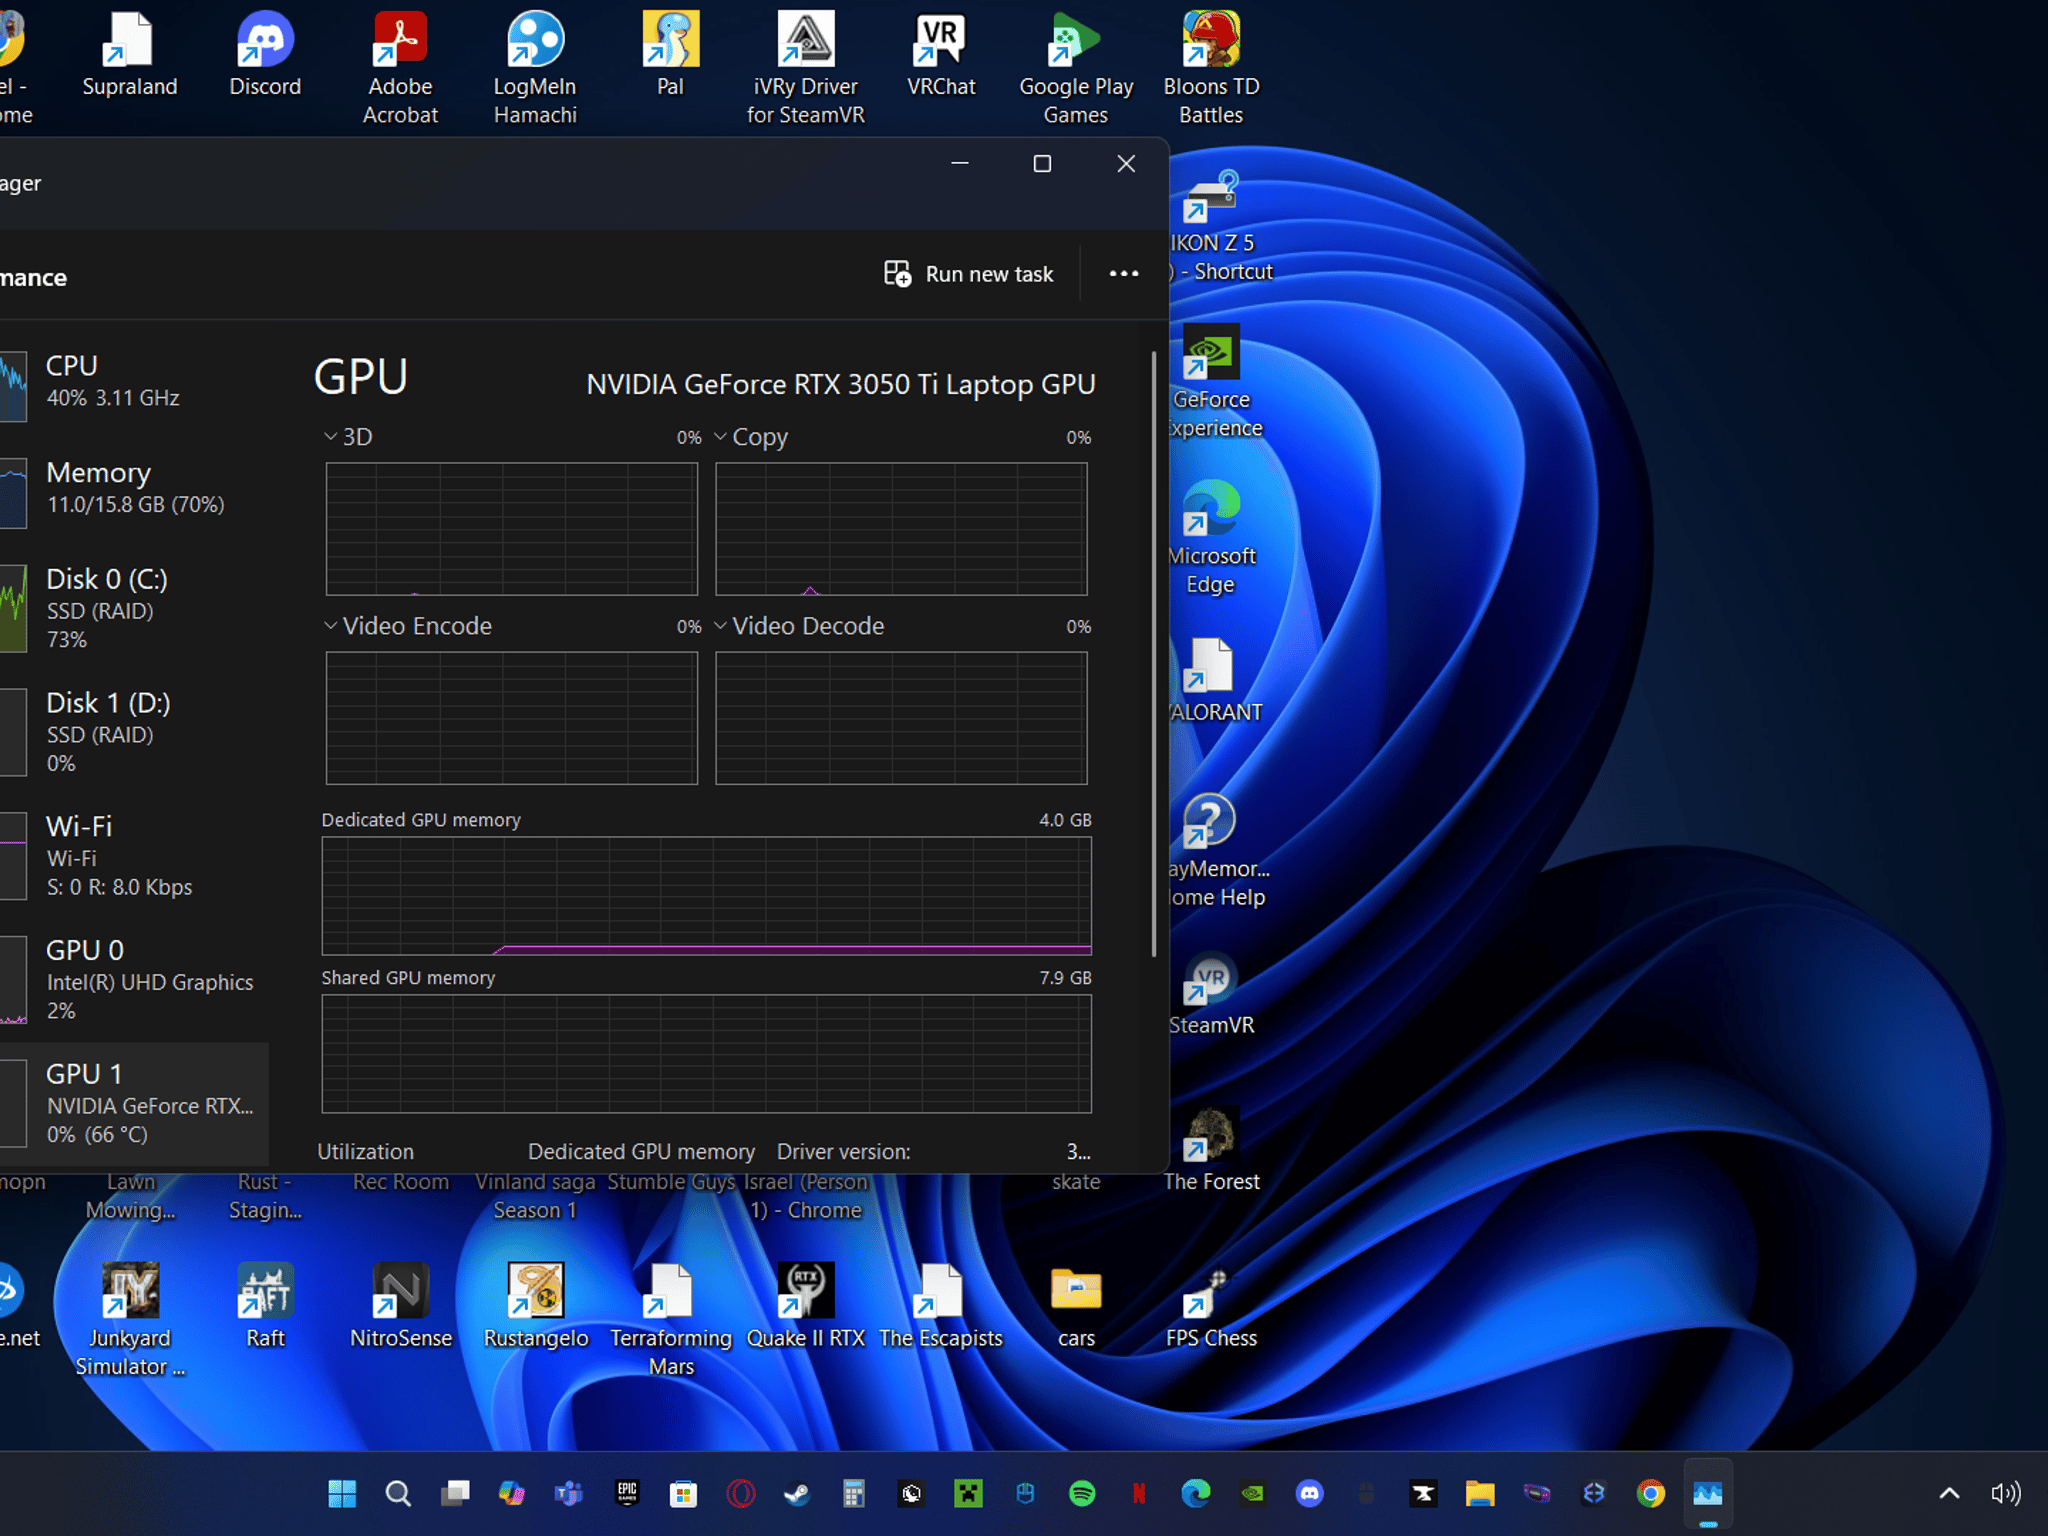Open the Video Encode engine dropdown
The image size is (2048, 1536).
pos(408,626)
